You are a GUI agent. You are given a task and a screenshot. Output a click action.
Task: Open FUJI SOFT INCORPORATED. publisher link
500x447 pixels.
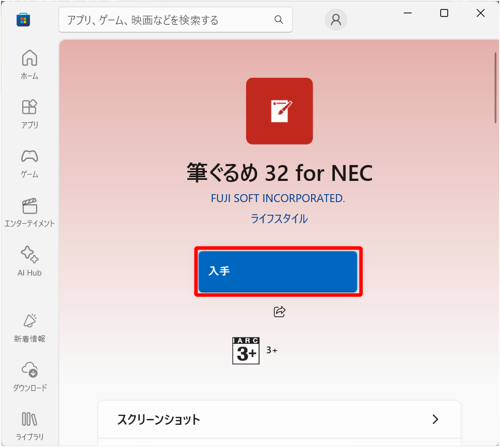[x=278, y=198]
